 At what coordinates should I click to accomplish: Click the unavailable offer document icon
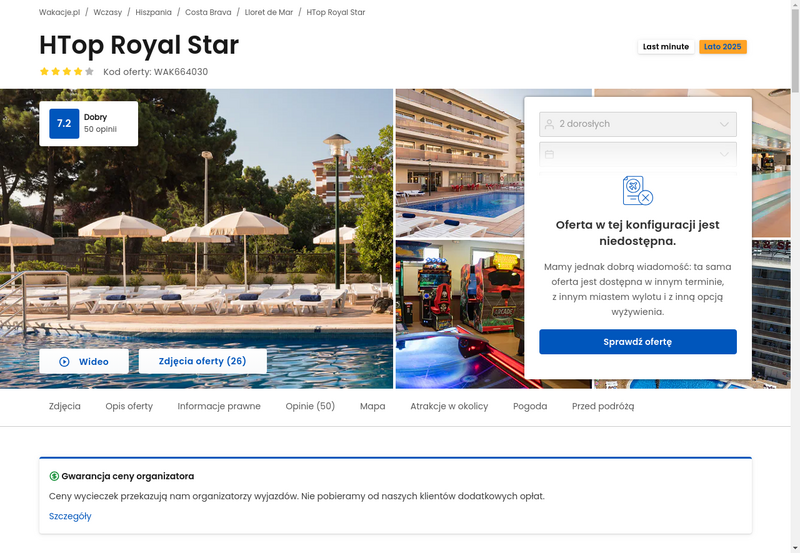tap(638, 190)
